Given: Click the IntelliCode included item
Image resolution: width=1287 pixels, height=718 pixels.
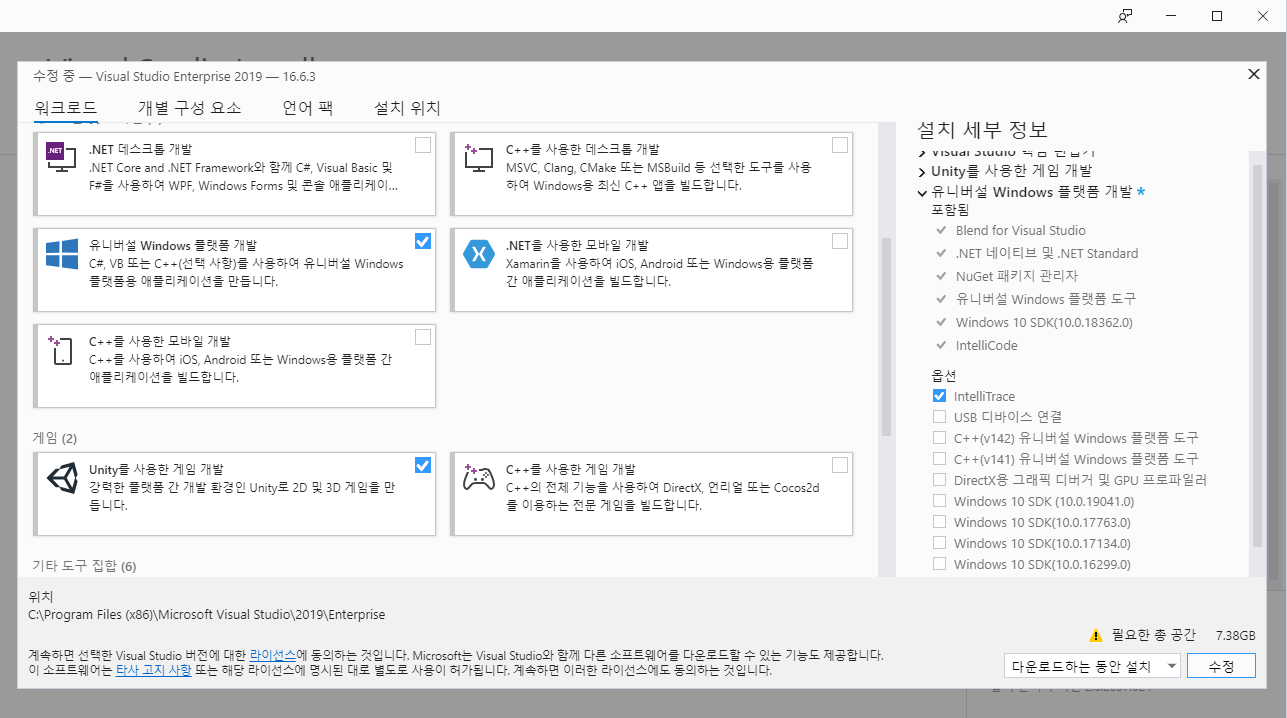Looking at the screenshot, I should [986, 345].
